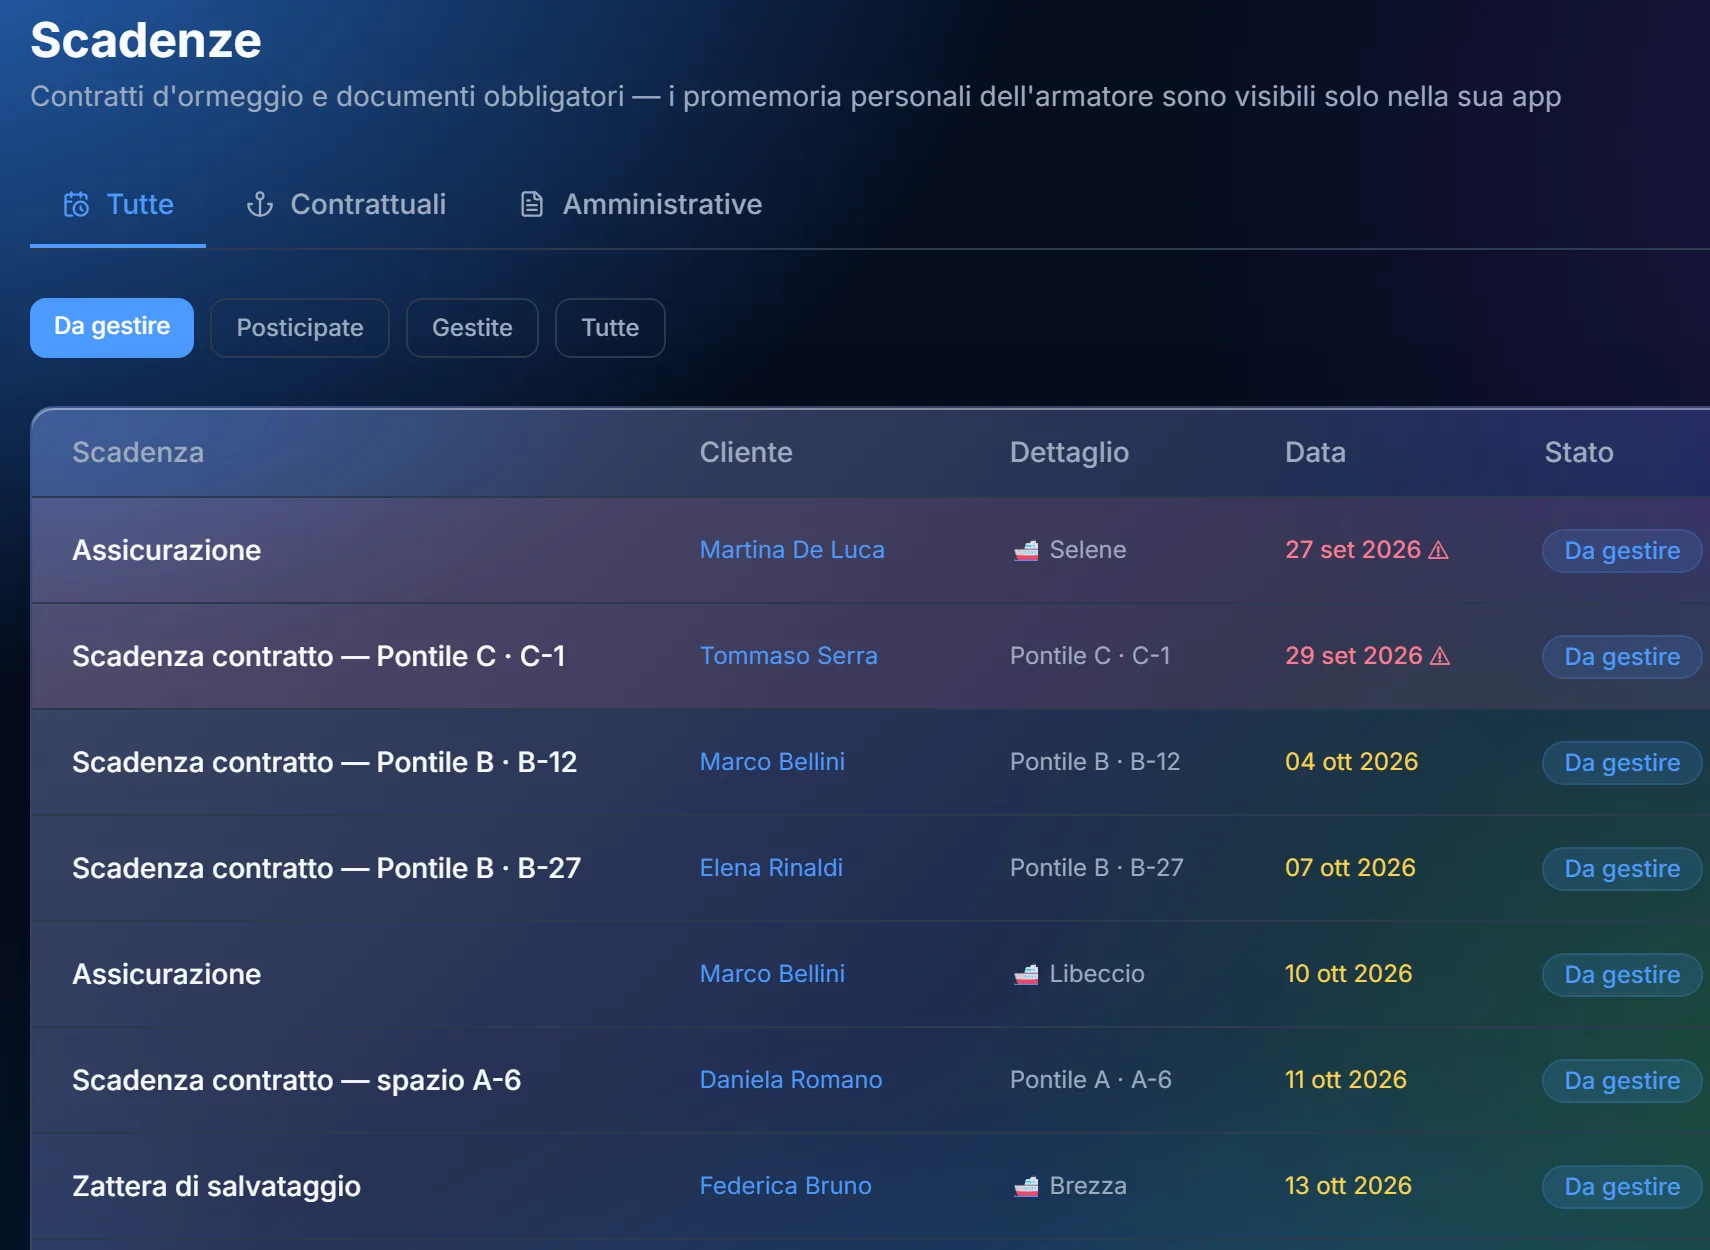This screenshot has height=1250, width=1710.
Task: Click Scadenza contratto — Pontile B · B-27
Action: 326,869
